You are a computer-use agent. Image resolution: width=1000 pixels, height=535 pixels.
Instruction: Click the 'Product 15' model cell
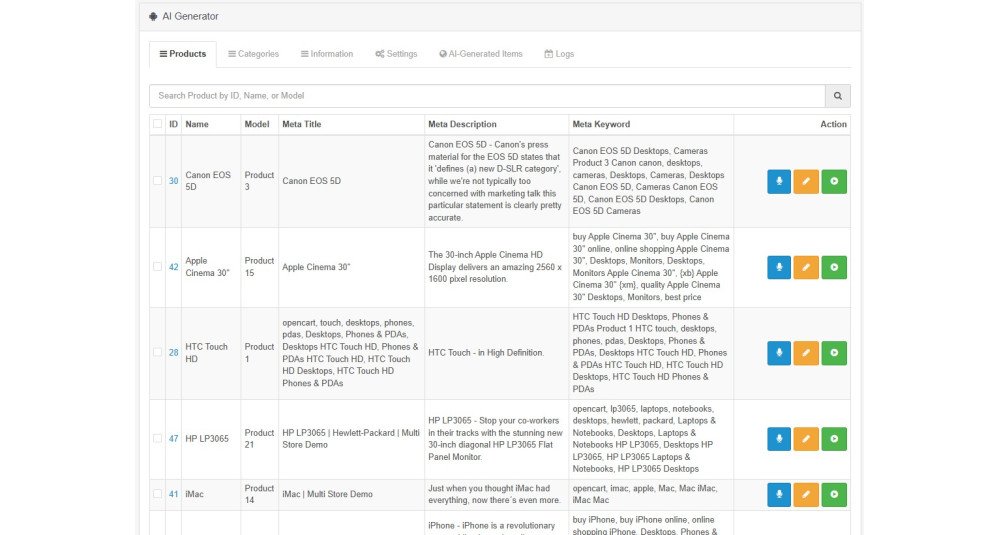(259, 267)
